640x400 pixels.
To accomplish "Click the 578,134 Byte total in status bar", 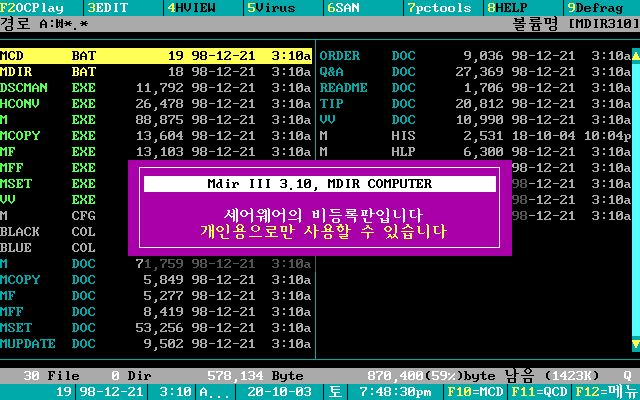I will tap(255, 376).
